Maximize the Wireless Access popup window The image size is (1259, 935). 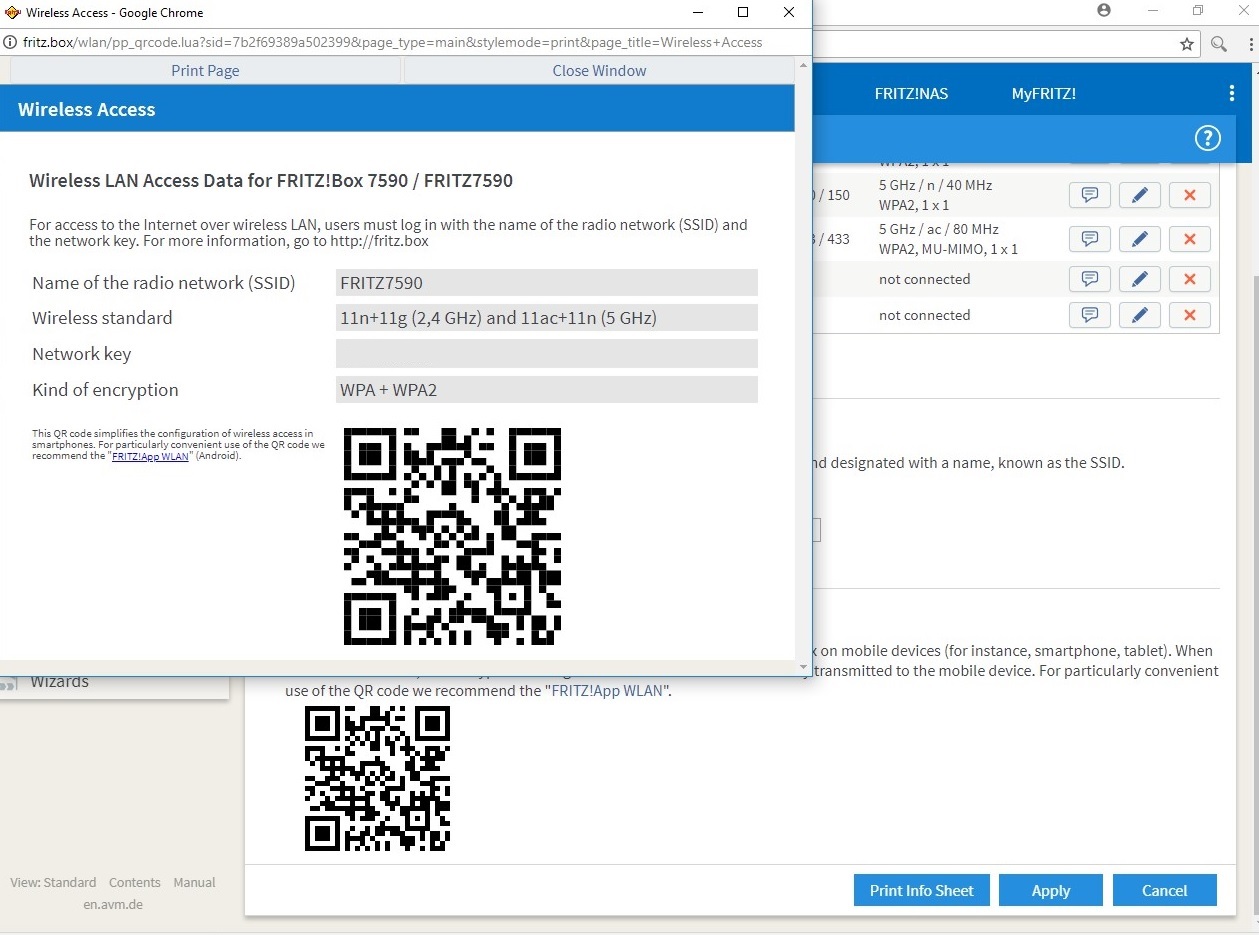[x=743, y=12]
